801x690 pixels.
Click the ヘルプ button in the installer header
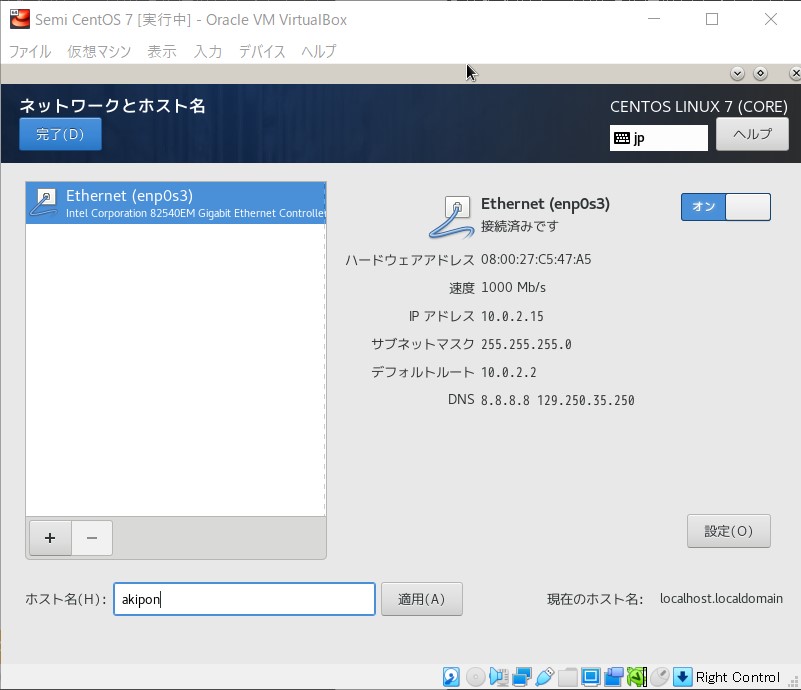(752, 134)
